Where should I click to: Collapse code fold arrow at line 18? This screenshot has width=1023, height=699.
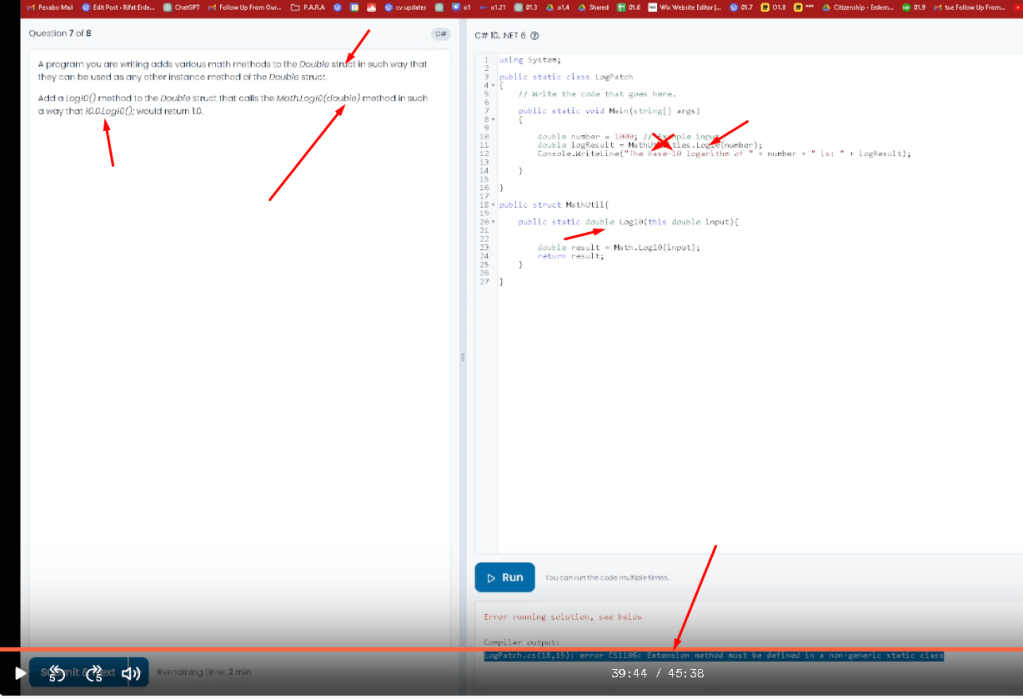[493, 205]
